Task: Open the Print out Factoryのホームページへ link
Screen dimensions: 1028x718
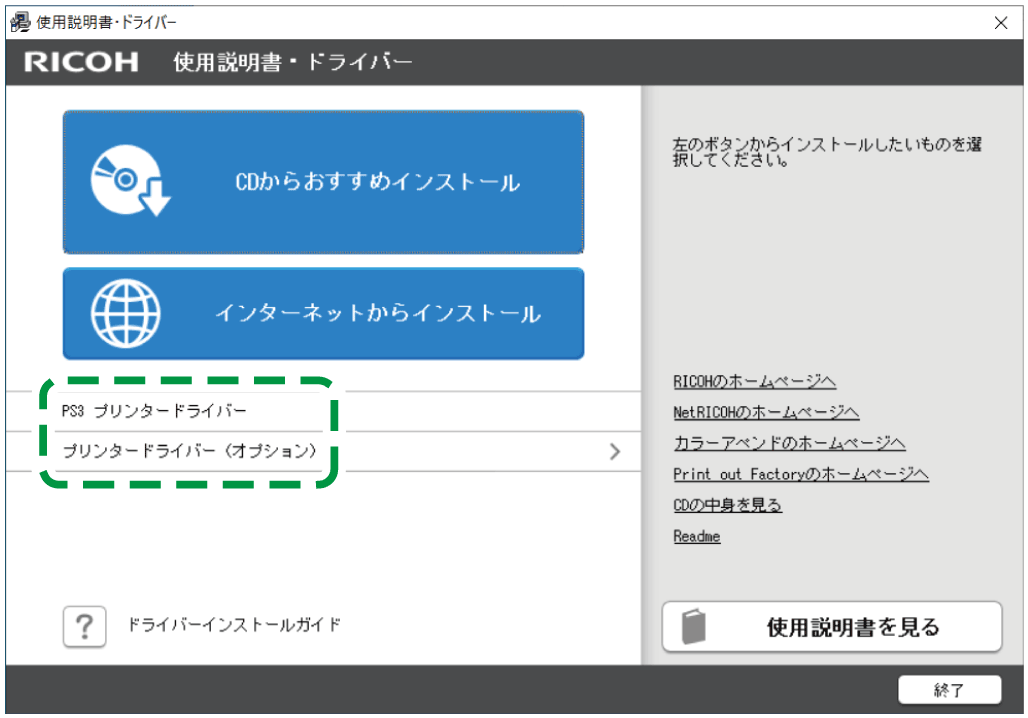Action: click(x=801, y=473)
